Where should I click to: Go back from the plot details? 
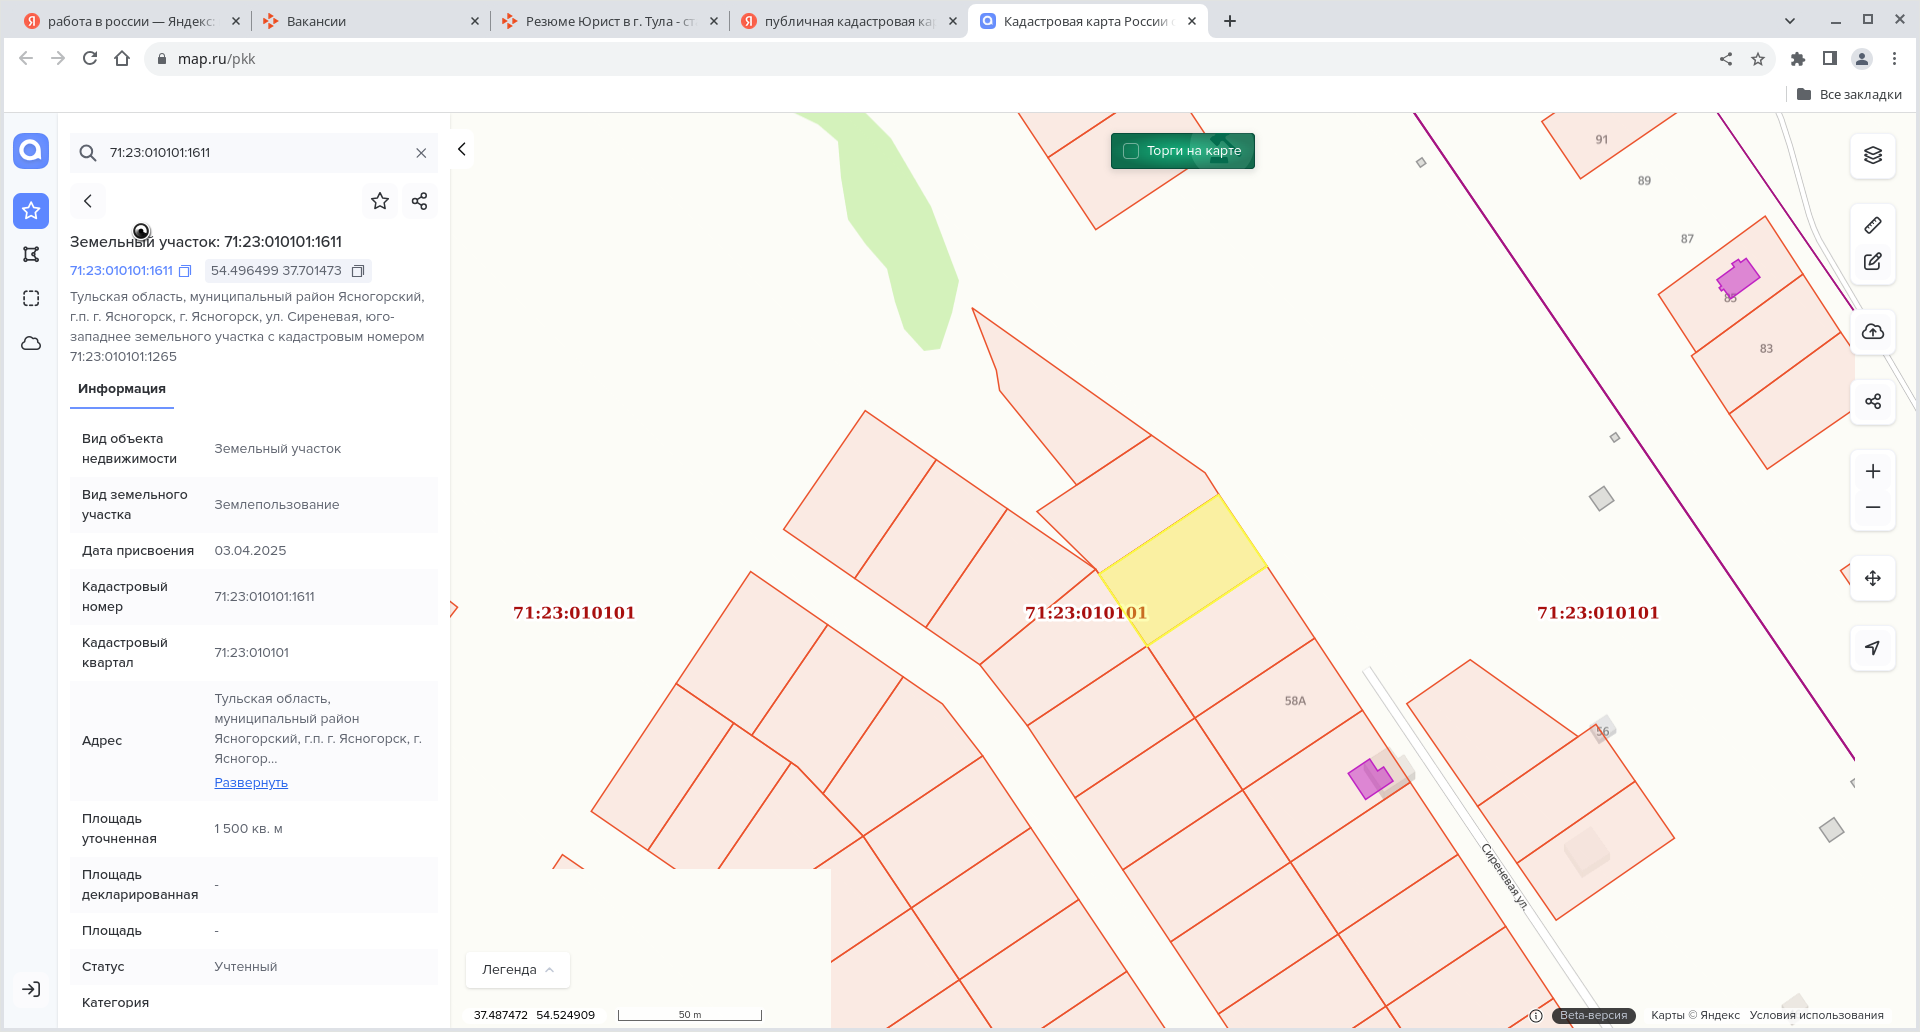88,201
